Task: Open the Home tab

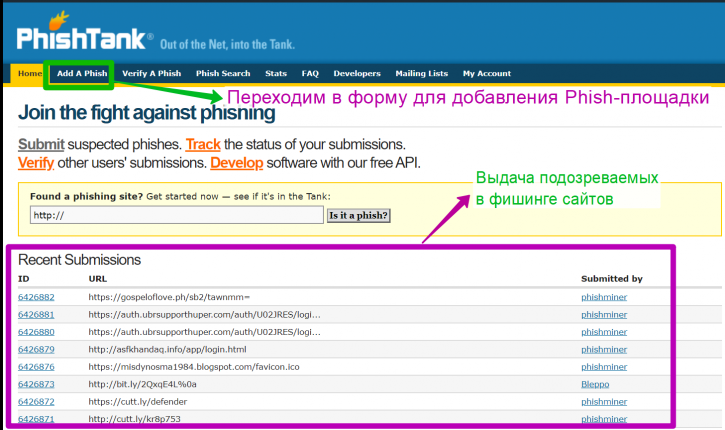Action: (30, 74)
